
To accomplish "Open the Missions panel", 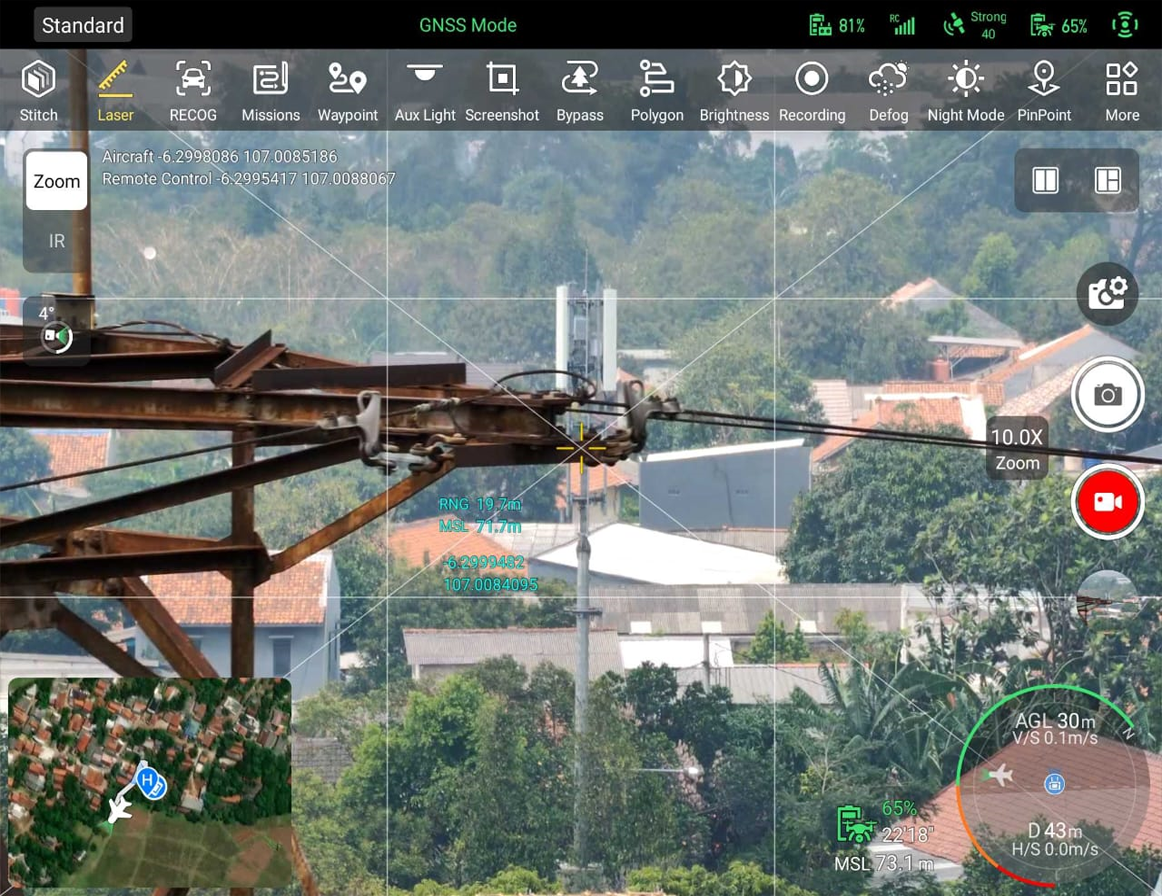I will pyautogui.click(x=270, y=90).
